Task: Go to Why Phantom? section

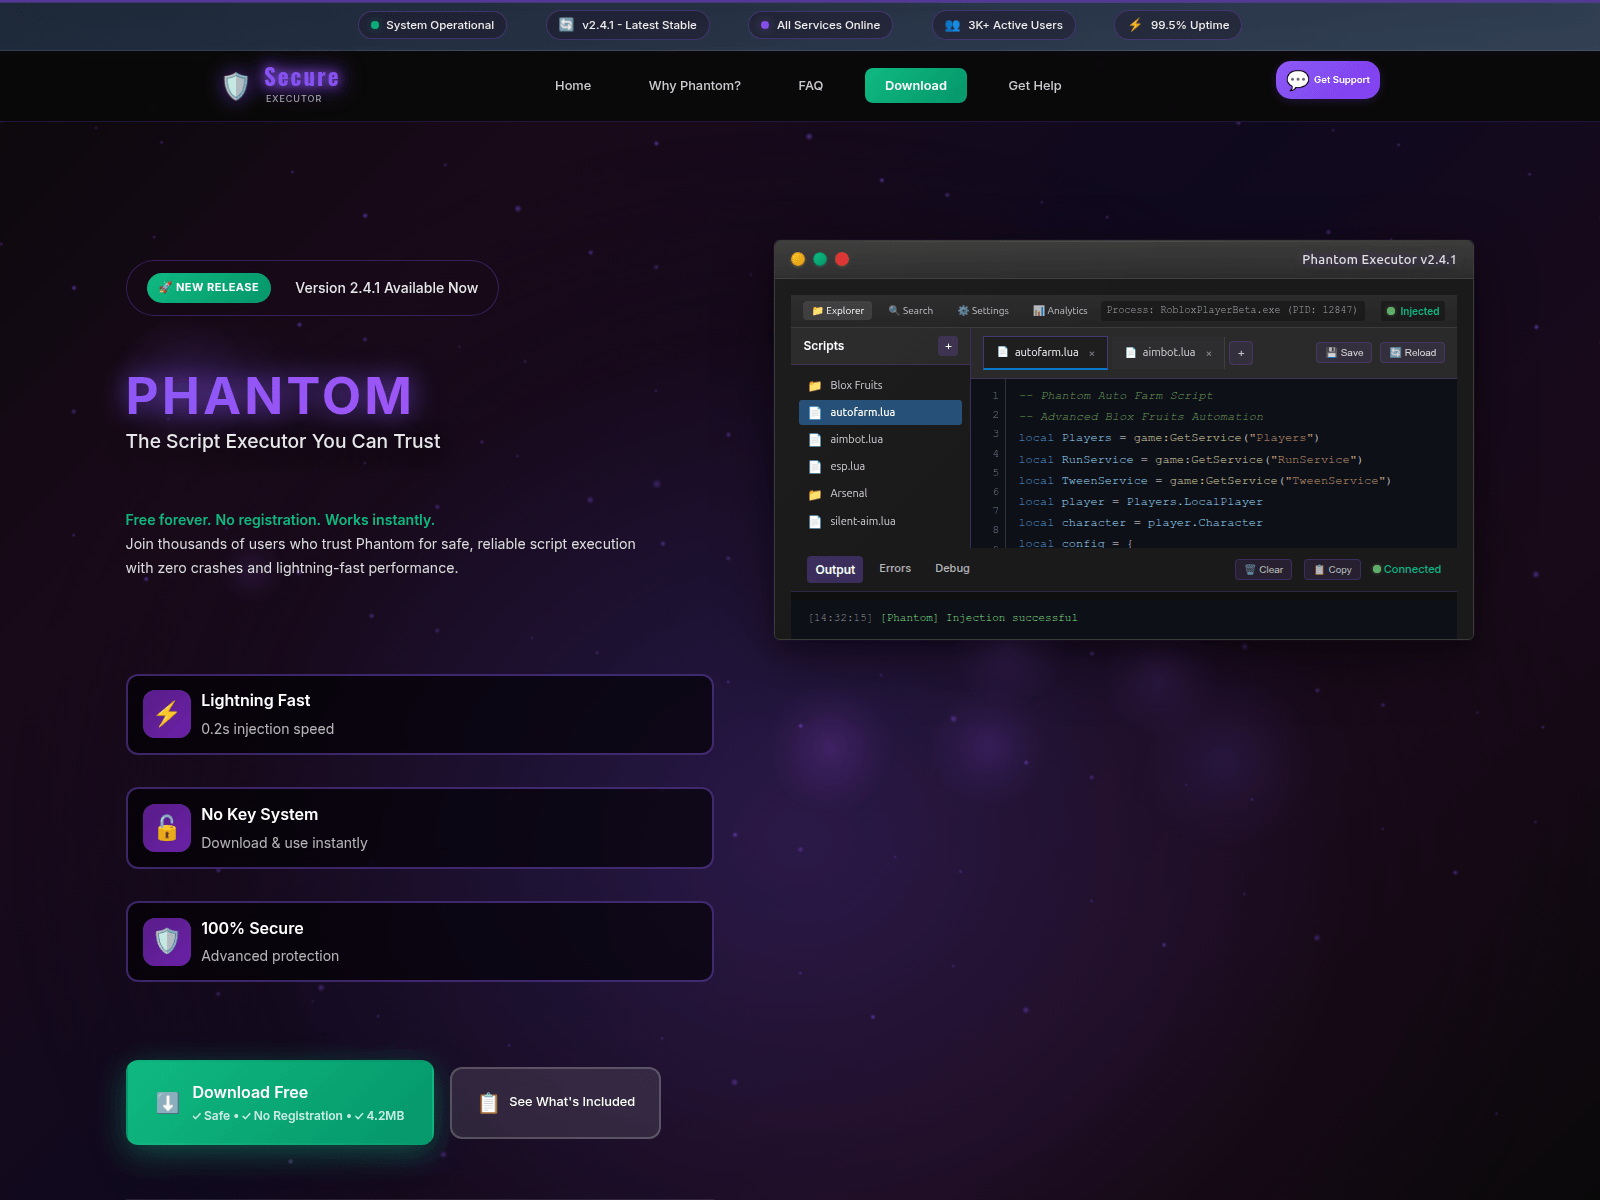Action: pos(695,86)
